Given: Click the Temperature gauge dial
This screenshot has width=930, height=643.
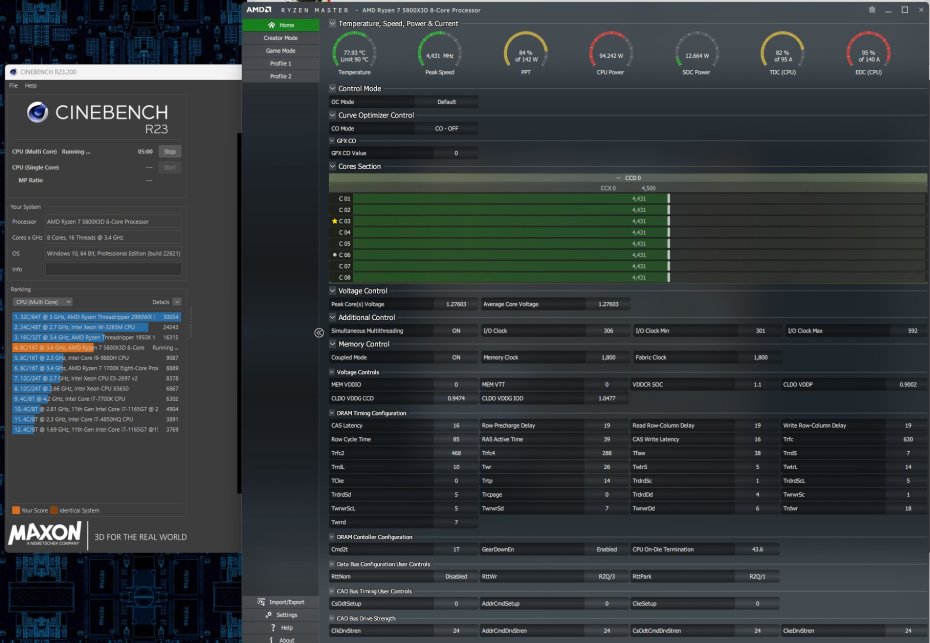Looking at the screenshot, I should click(x=353, y=52).
